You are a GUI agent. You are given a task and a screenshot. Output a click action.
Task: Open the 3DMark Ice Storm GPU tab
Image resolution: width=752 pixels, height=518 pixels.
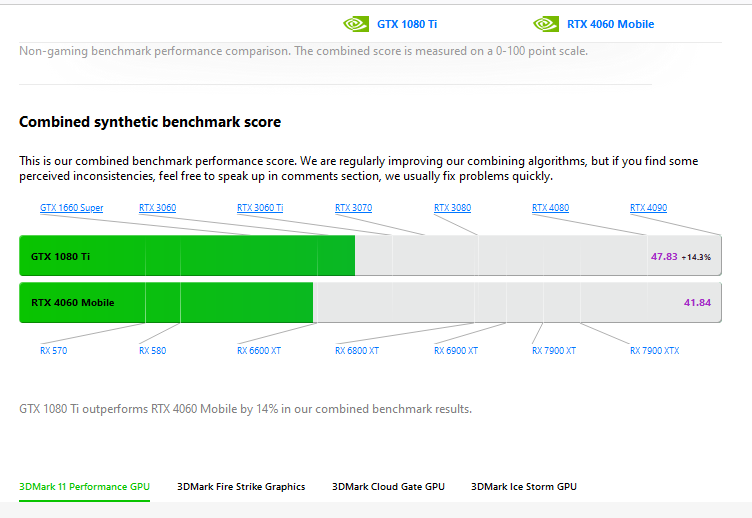pyautogui.click(x=524, y=486)
